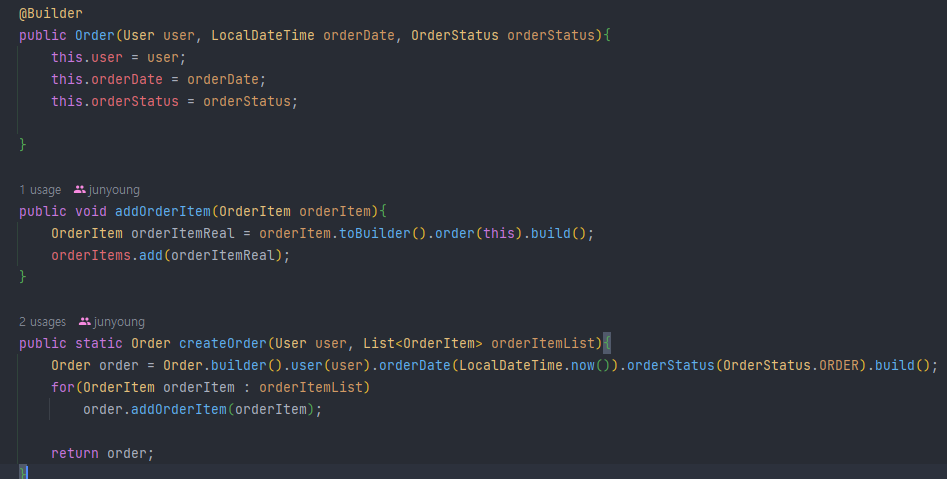Open the "2 usages" code lens hint
Image resolution: width=947 pixels, height=479 pixels.
[42, 321]
